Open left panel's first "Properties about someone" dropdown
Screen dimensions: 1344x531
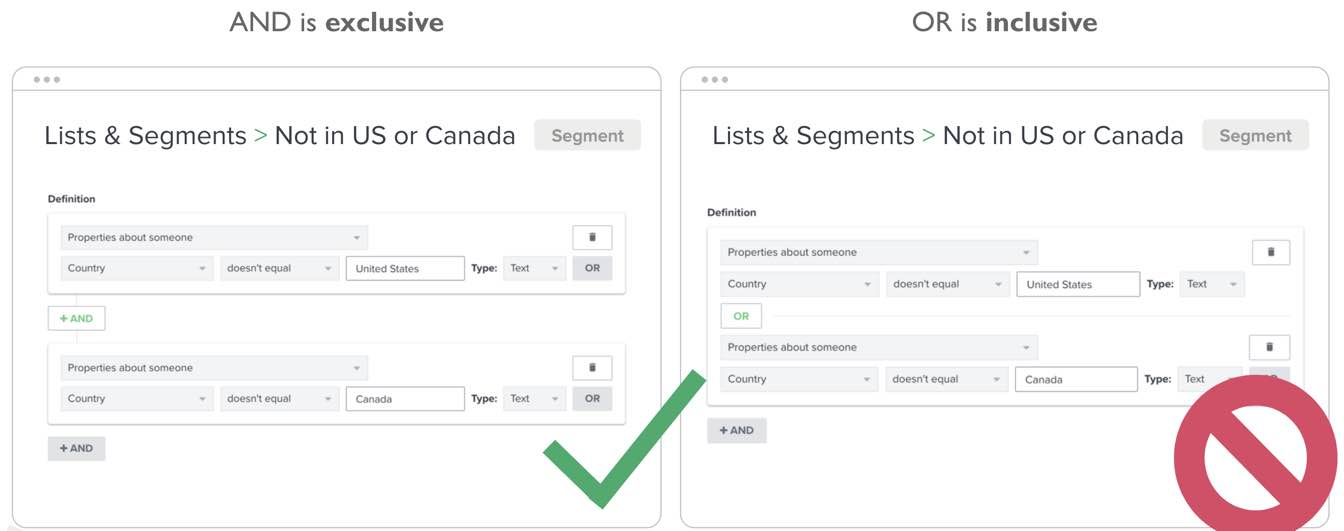[214, 238]
